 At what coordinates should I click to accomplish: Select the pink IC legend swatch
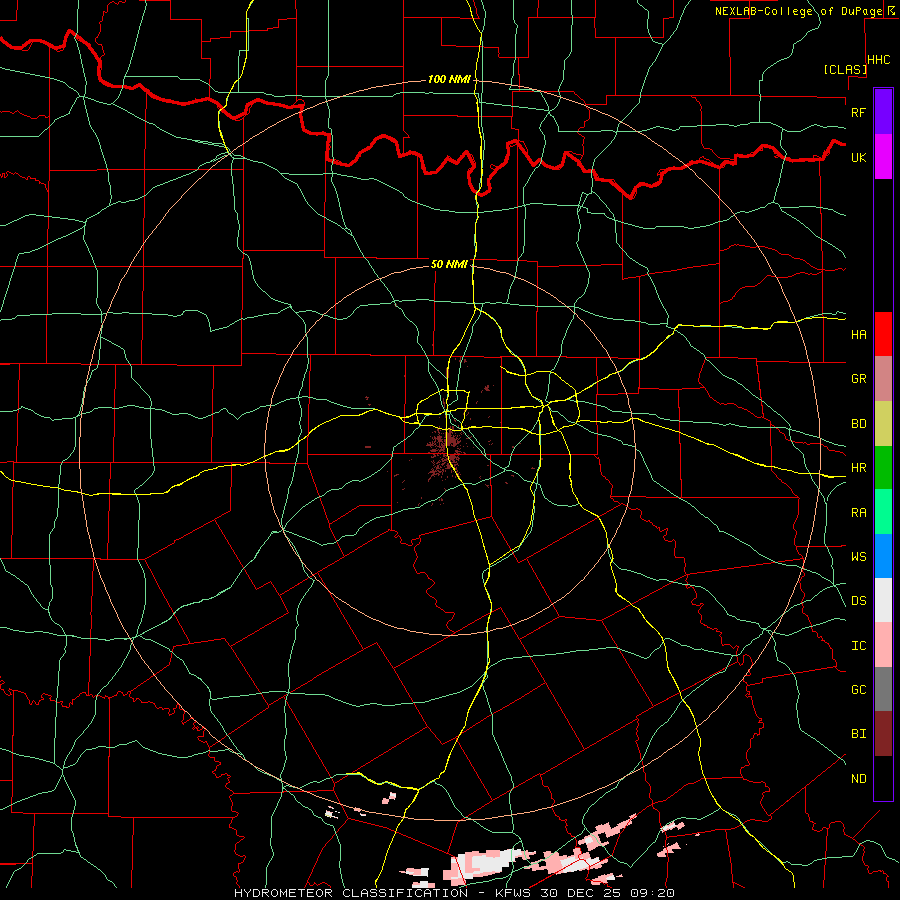click(x=883, y=645)
